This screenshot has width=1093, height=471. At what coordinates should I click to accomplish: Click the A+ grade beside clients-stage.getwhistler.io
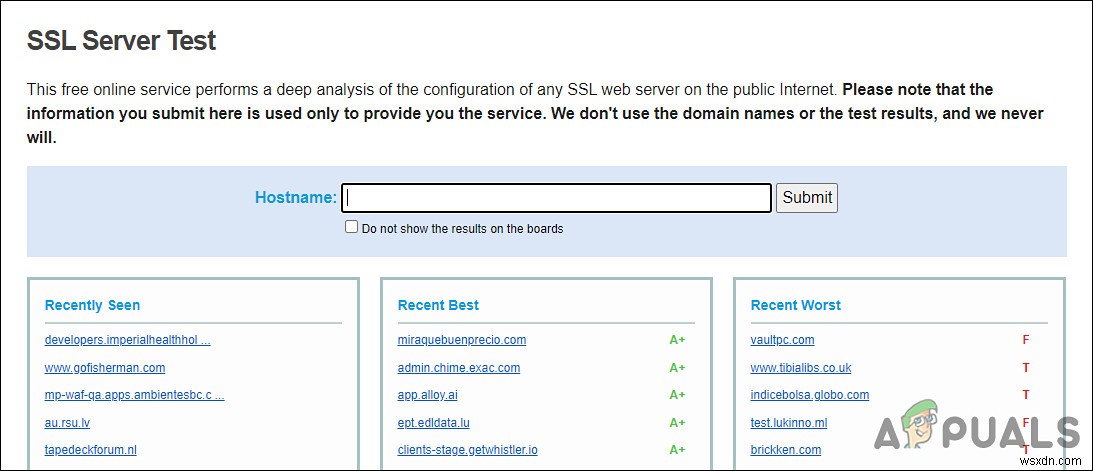[x=678, y=449]
